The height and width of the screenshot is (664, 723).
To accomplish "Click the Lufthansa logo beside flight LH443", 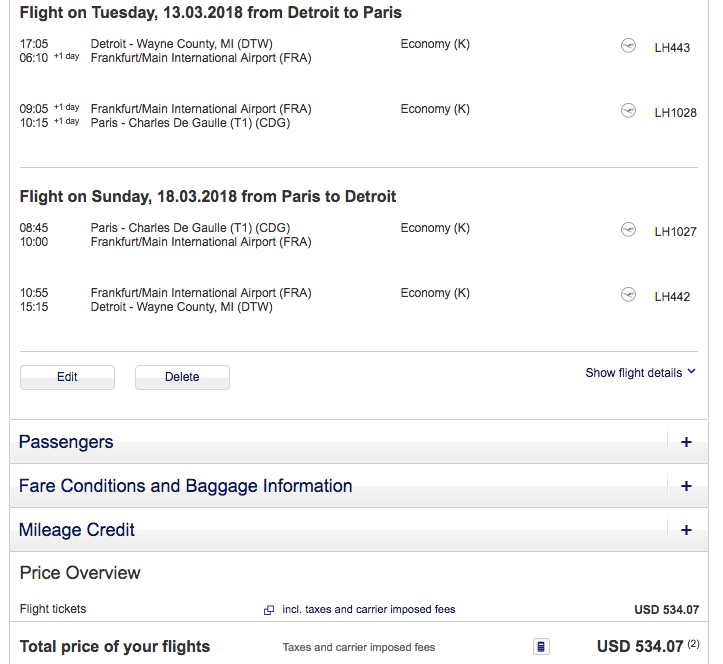I will [628, 46].
